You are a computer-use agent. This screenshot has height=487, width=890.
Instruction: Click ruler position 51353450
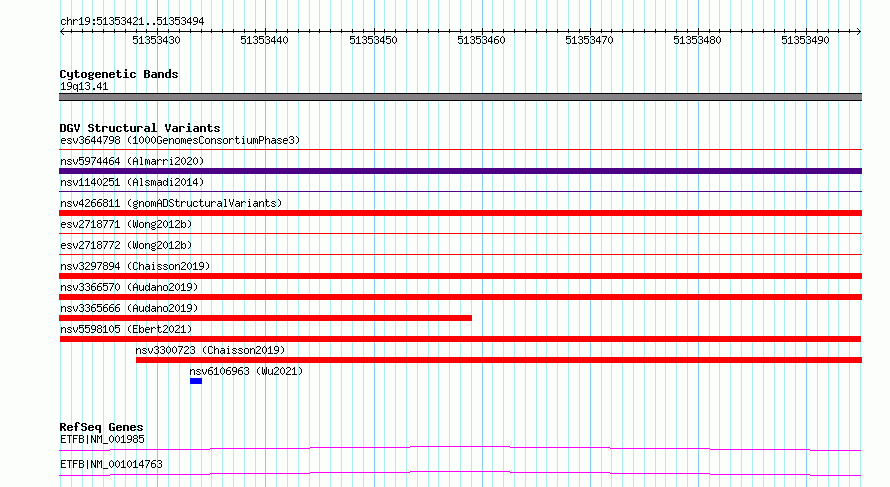373,40
